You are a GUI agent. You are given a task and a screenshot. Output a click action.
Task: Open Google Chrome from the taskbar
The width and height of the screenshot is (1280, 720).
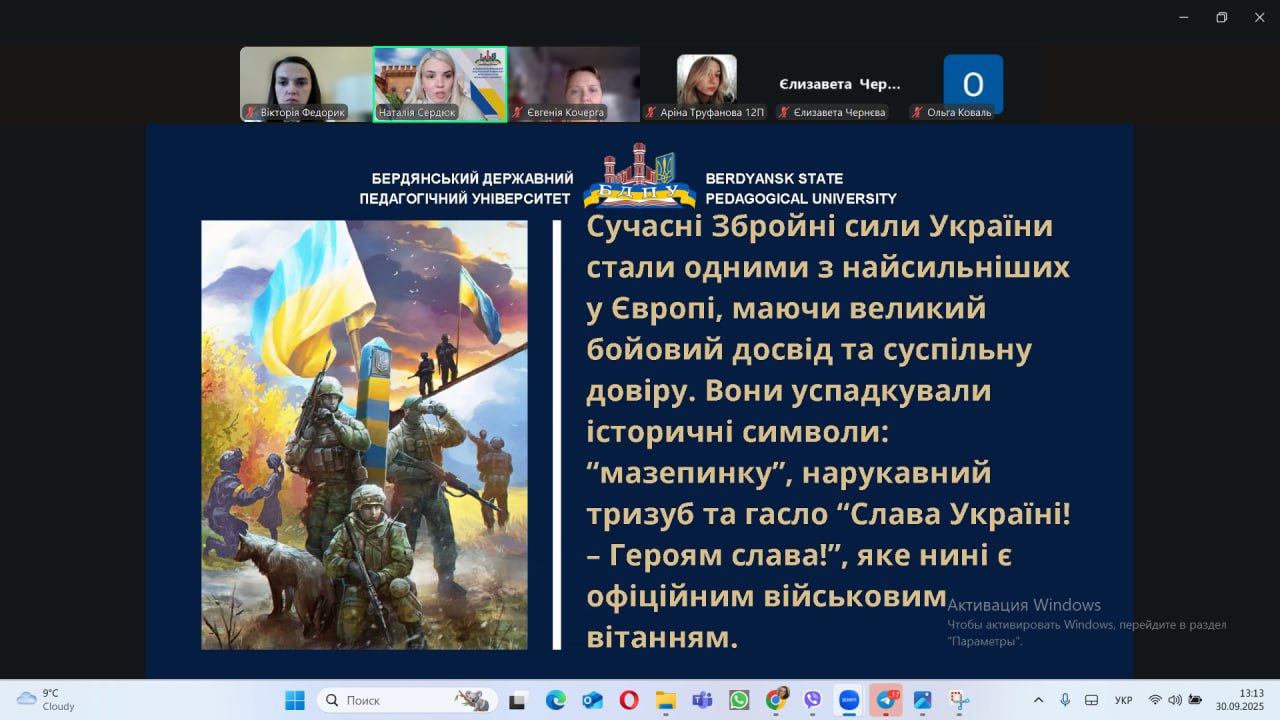pyautogui.click(x=776, y=700)
